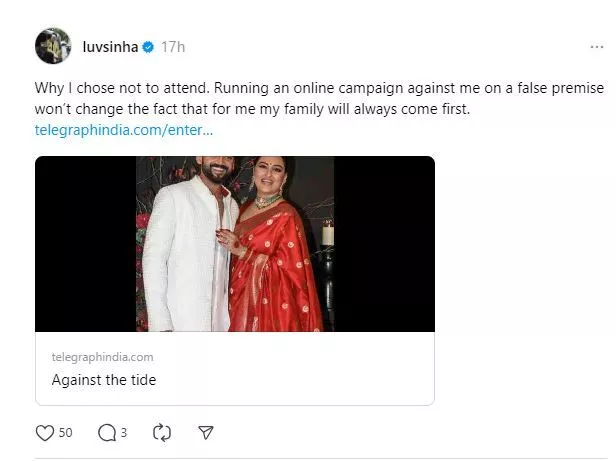The image size is (616, 461).
Task: Like the post with the heart icon
Action: tap(44, 433)
